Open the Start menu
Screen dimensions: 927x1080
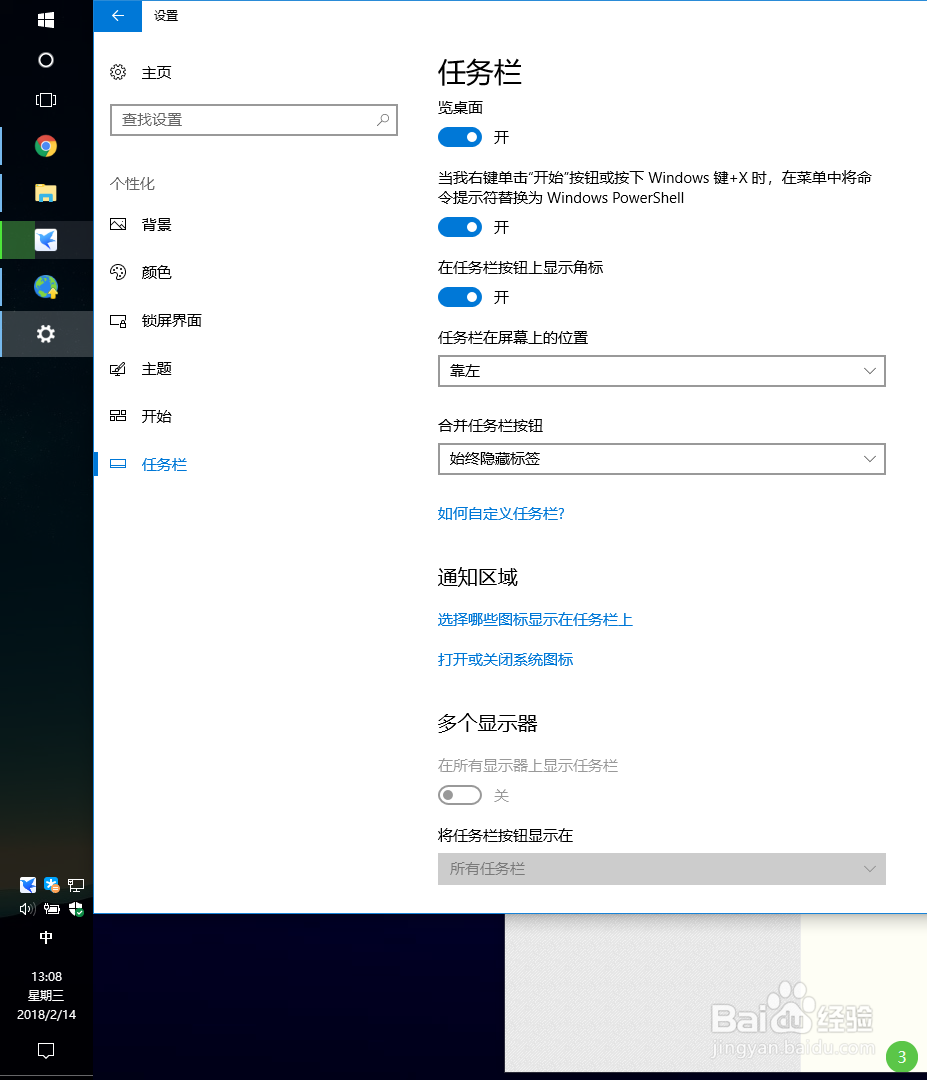(45, 18)
